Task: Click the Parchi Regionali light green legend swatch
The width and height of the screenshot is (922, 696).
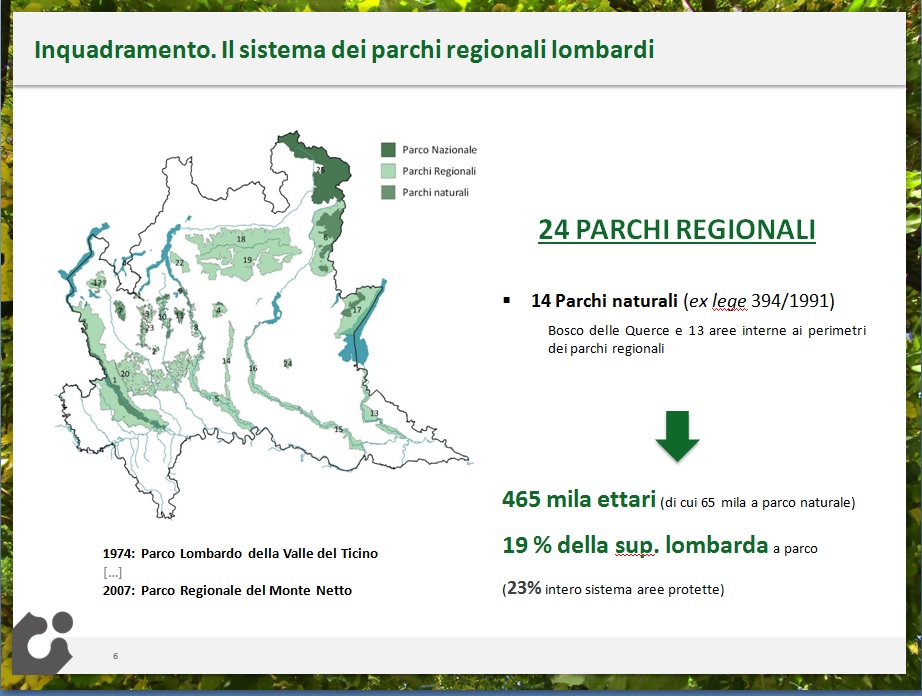Action: [x=389, y=171]
